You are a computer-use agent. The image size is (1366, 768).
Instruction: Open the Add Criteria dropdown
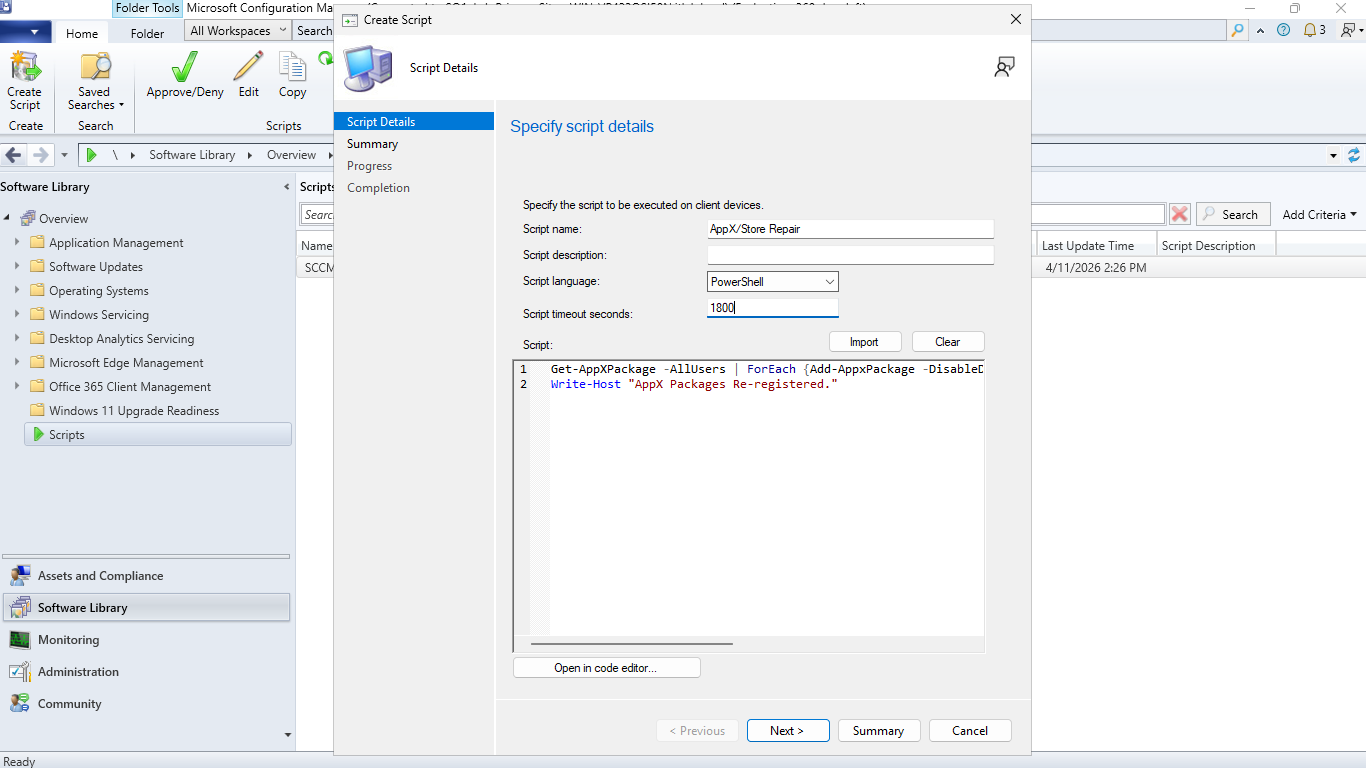pos(1319,214)
